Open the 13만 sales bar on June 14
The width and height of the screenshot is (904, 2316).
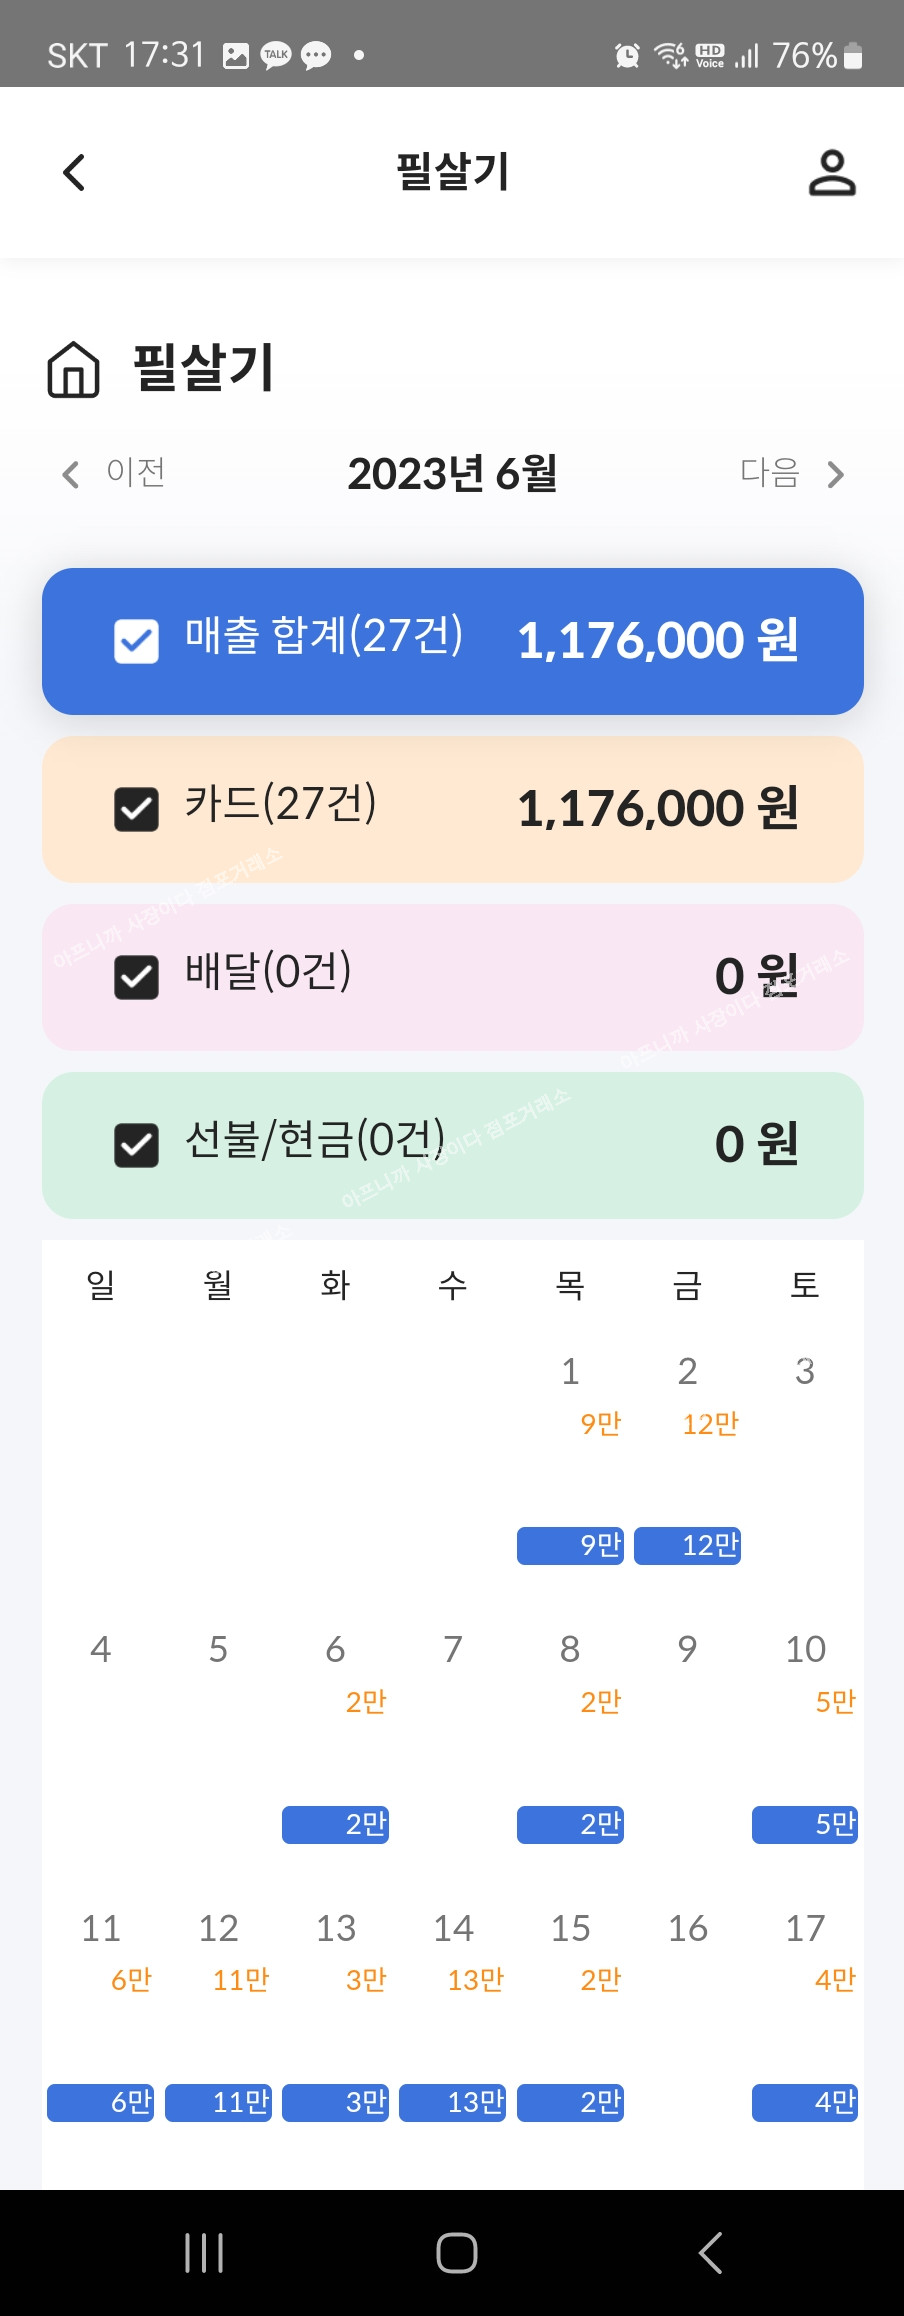click(x=452, y=2102)
